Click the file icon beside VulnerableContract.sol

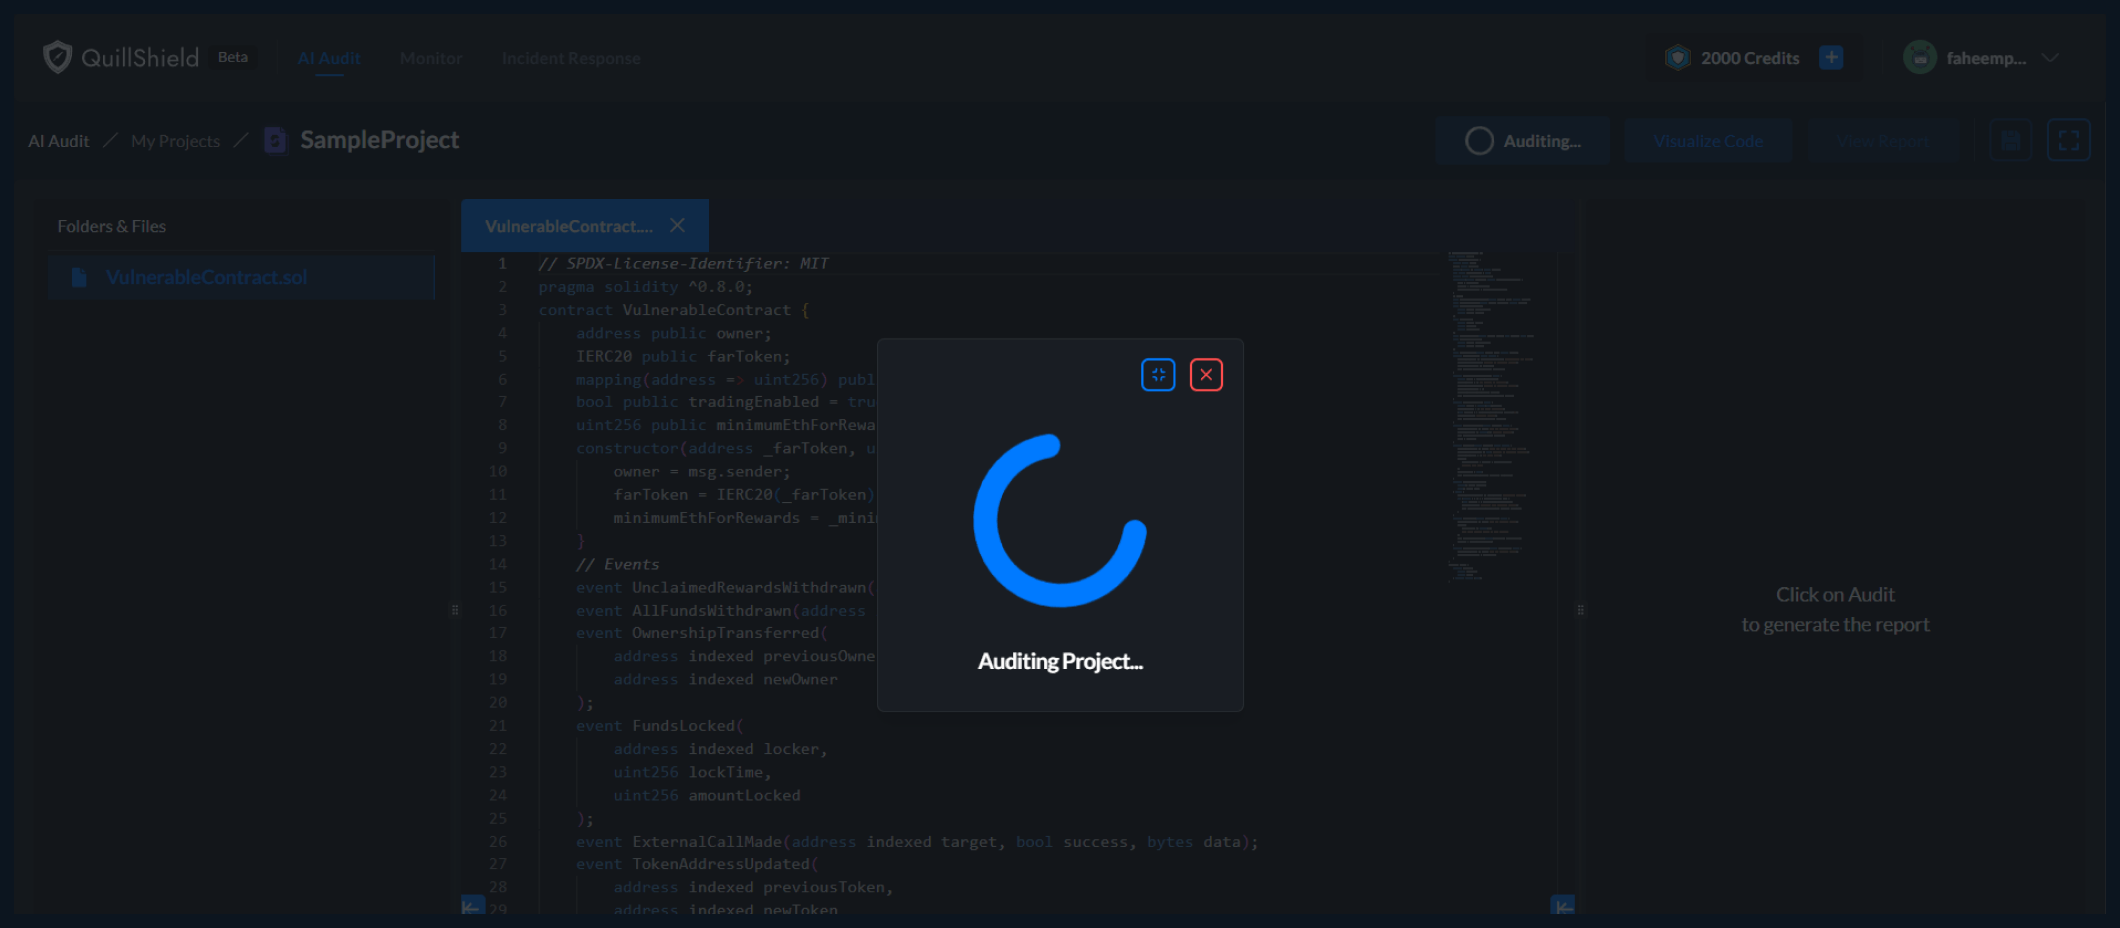click(79, 277)
